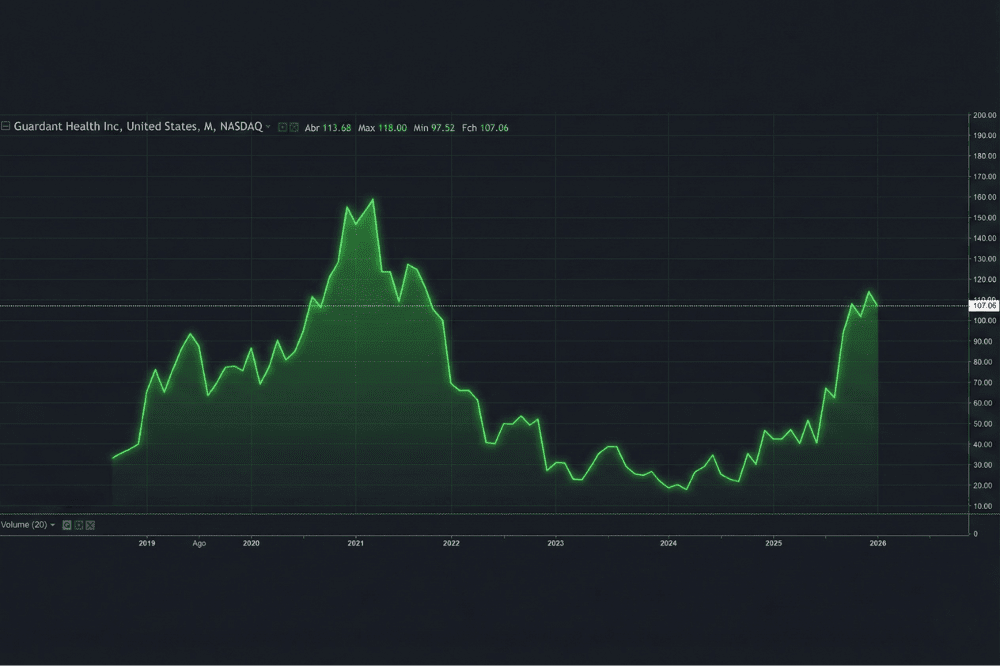Click the Max 118.00 high value
This screenshot has height=666, width=1000.
point(382,127)
